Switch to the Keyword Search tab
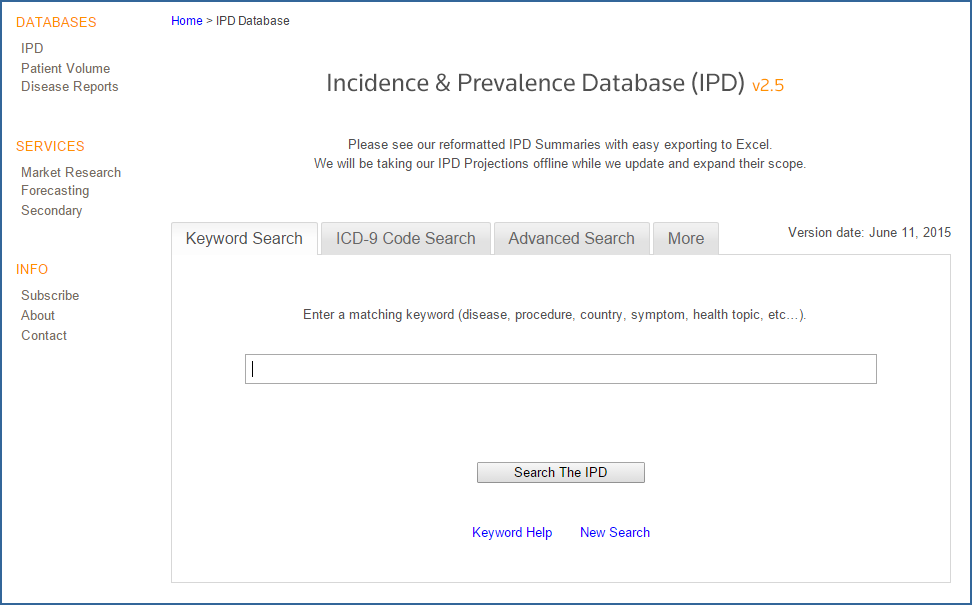 point(244,238)
